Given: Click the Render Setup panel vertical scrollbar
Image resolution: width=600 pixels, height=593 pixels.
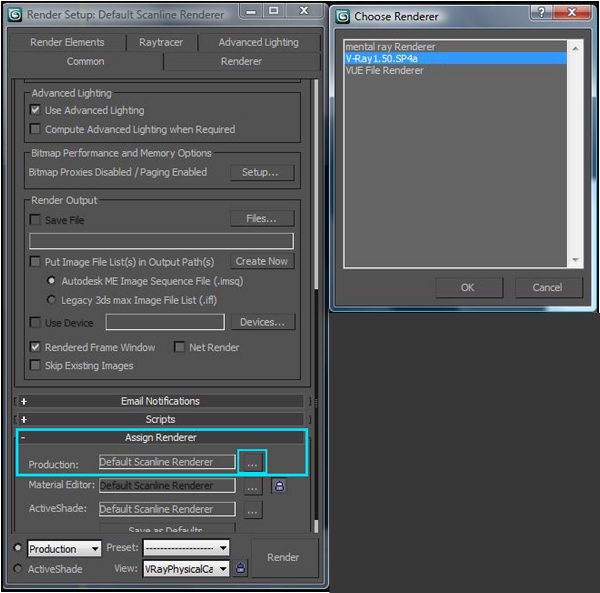Looking at the screenshot, I should [x=317, y=300].
